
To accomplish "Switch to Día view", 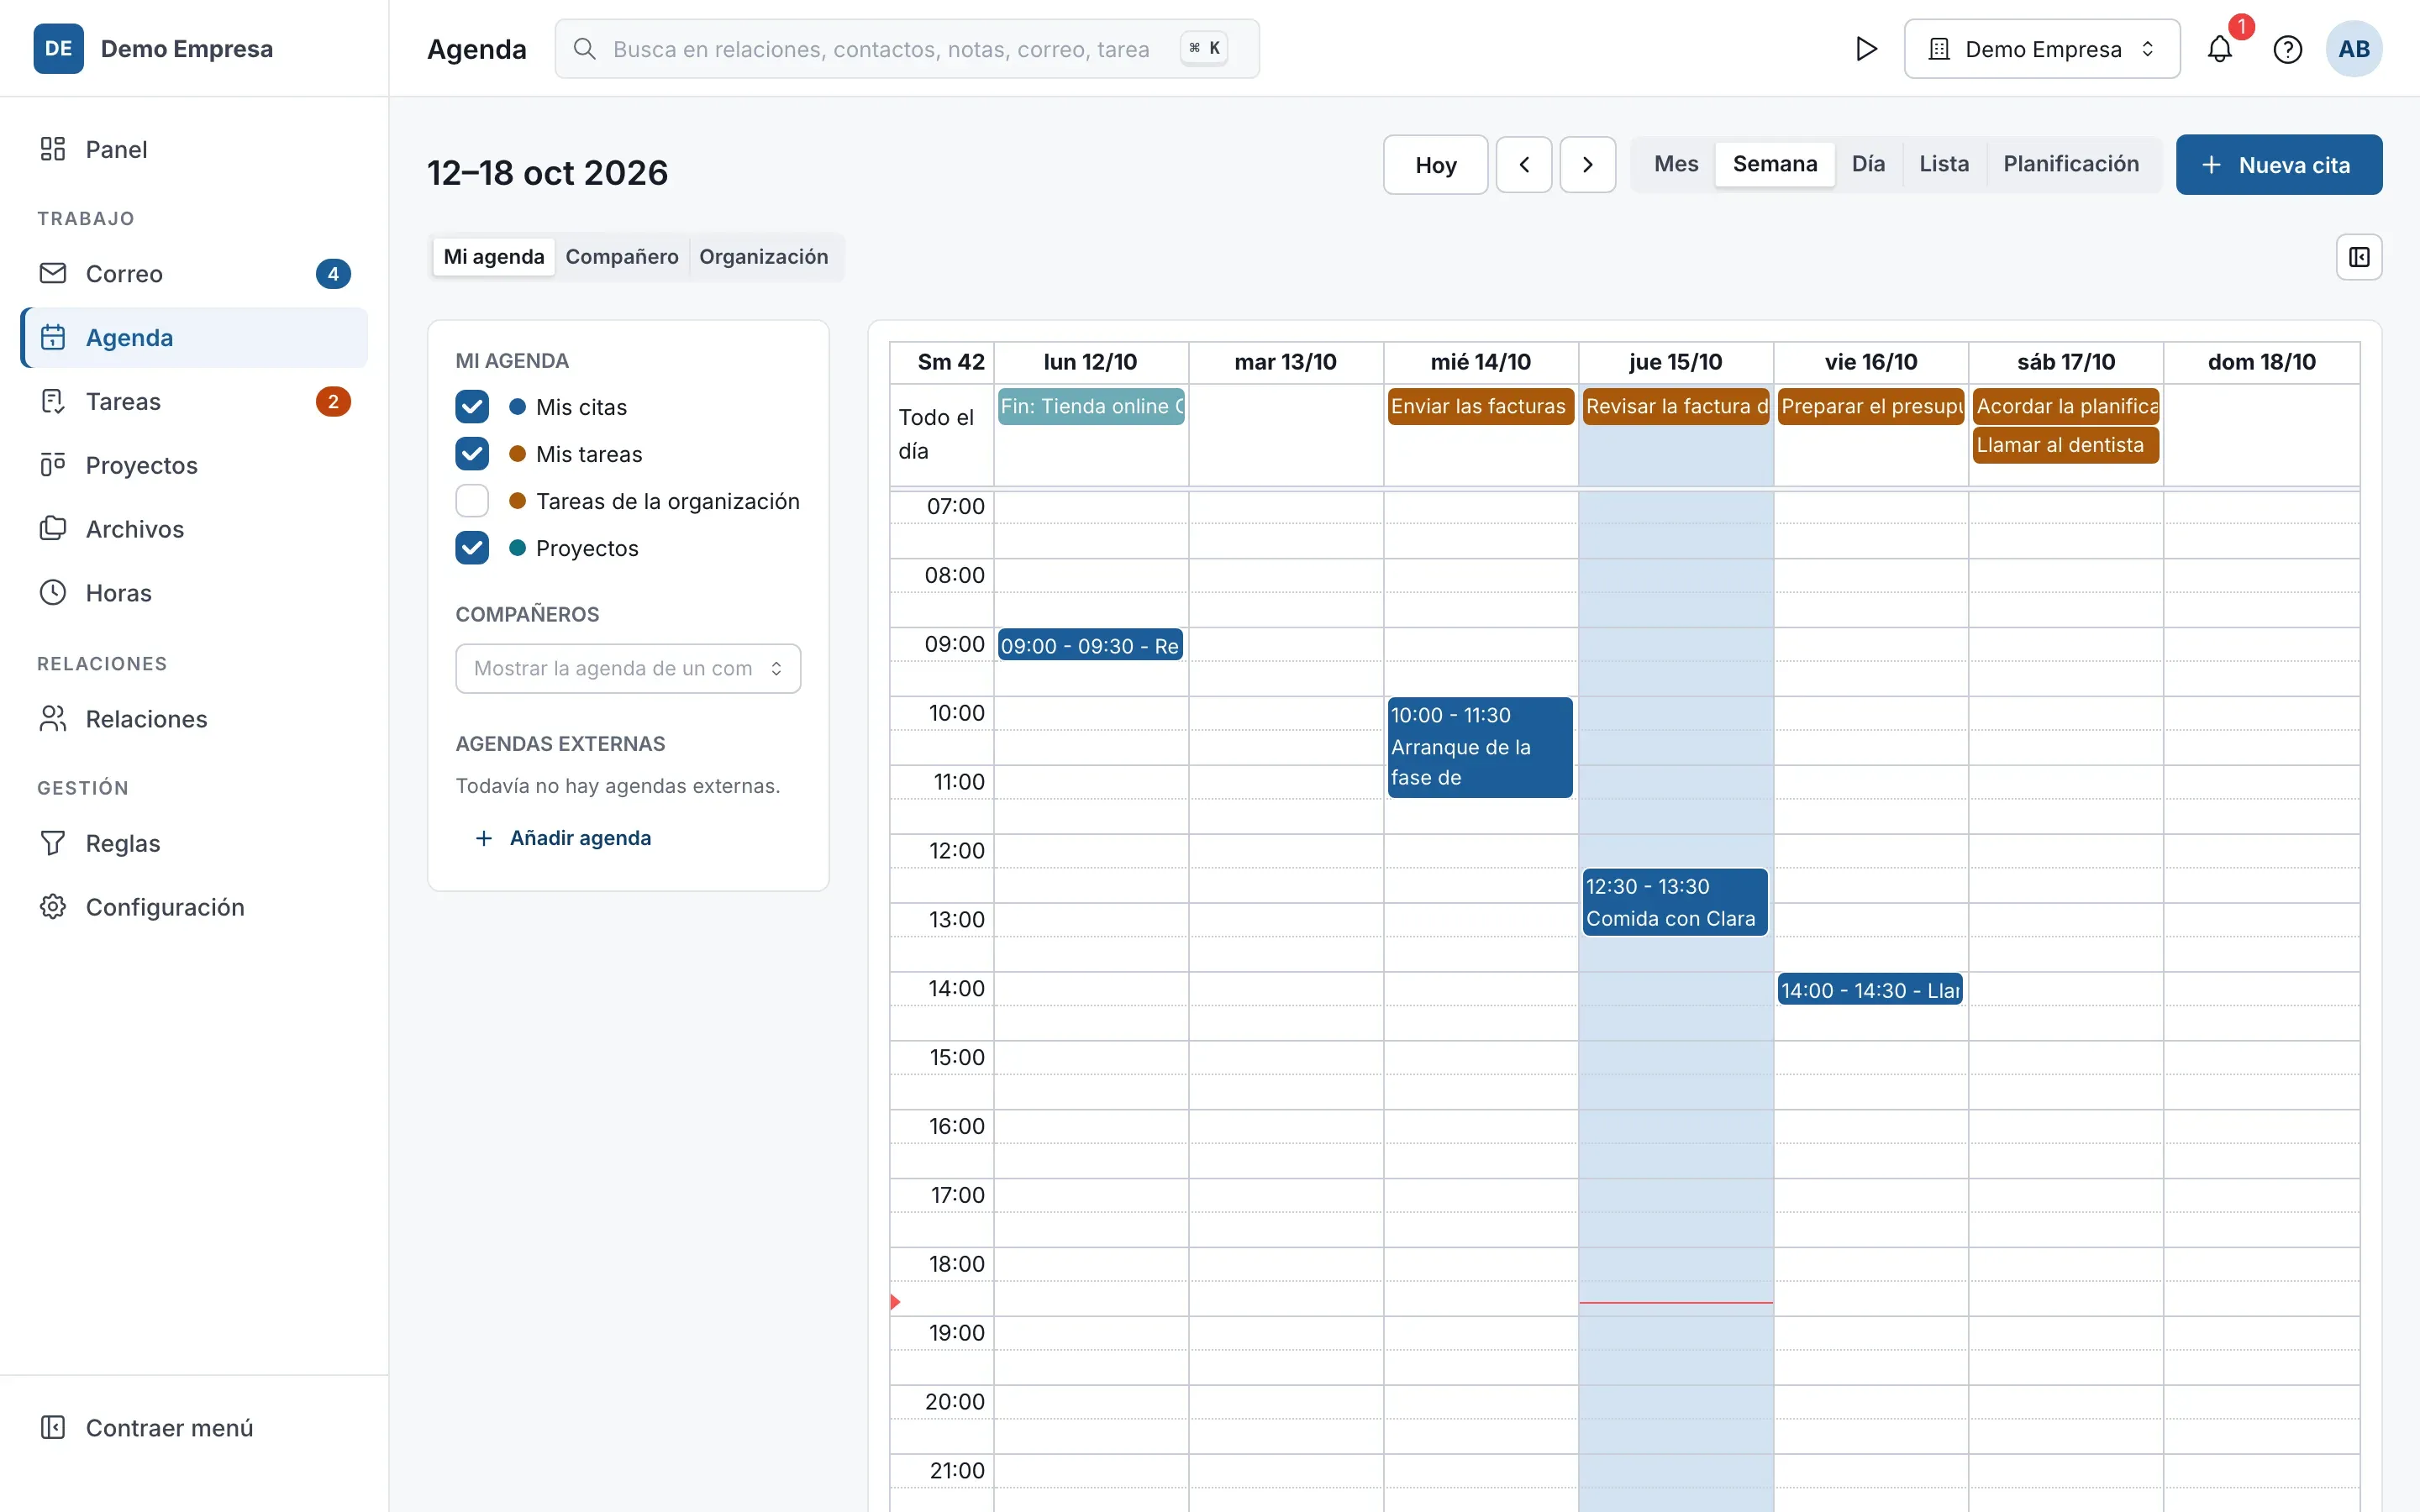I will [x=1868, y=164].
